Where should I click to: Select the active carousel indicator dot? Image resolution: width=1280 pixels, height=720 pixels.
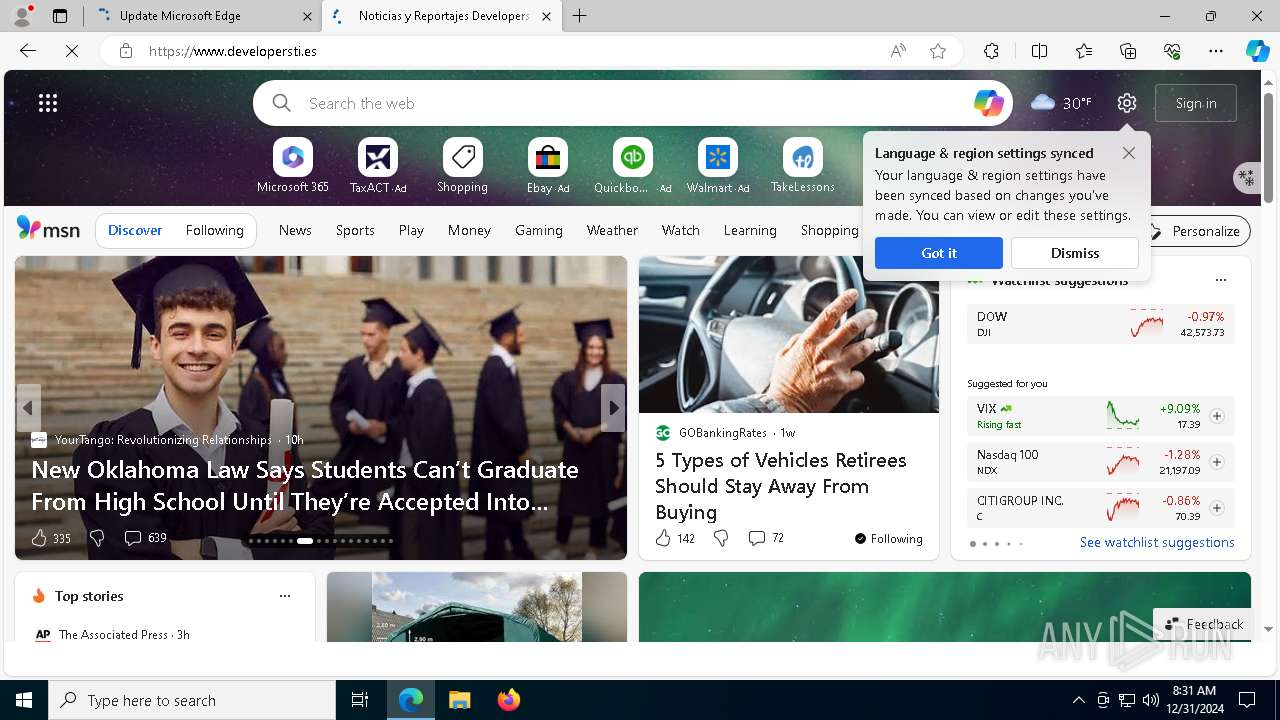coord(305,541)
